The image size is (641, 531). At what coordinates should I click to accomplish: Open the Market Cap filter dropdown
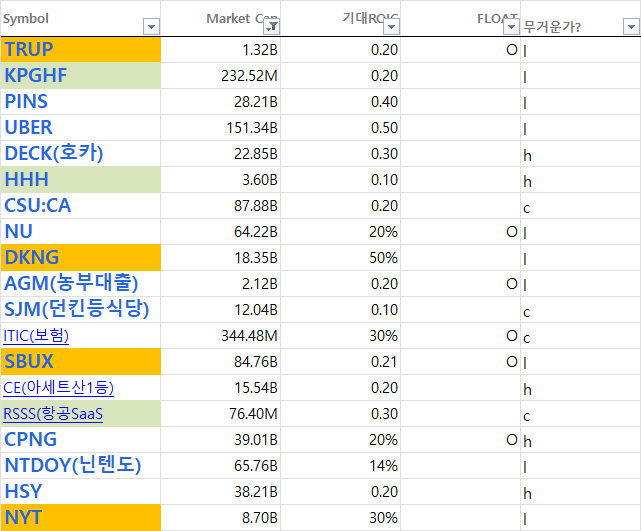[x=271, y=27]
